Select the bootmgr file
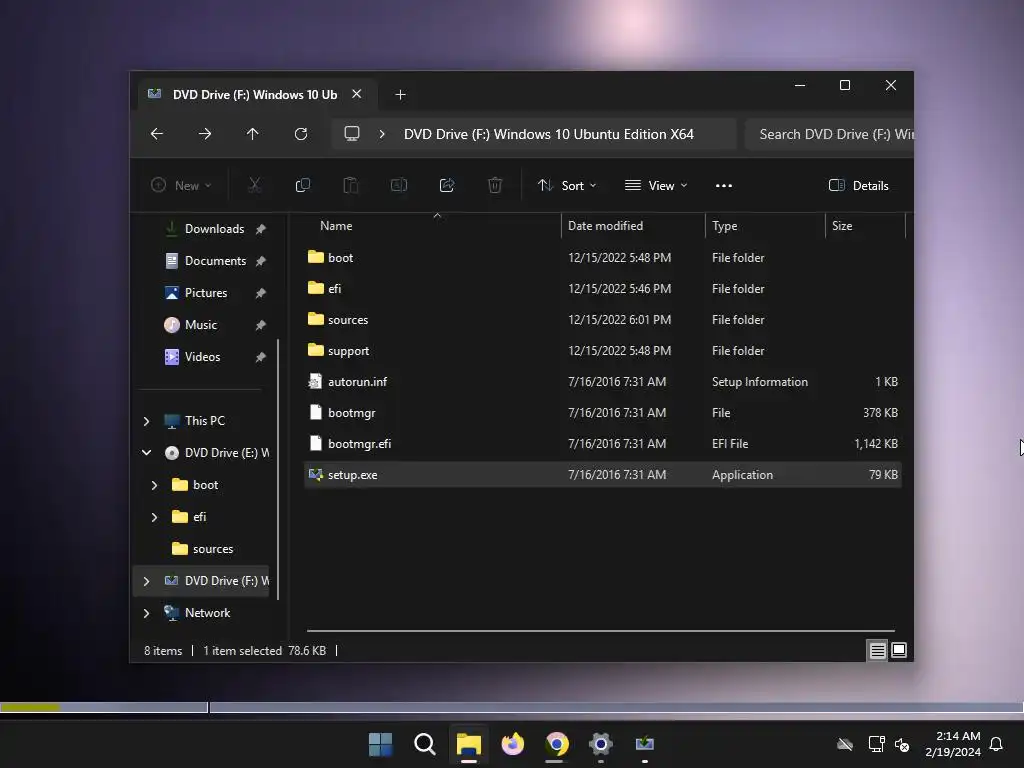Viewport: 1024px width, 768px height. [603, 413]
